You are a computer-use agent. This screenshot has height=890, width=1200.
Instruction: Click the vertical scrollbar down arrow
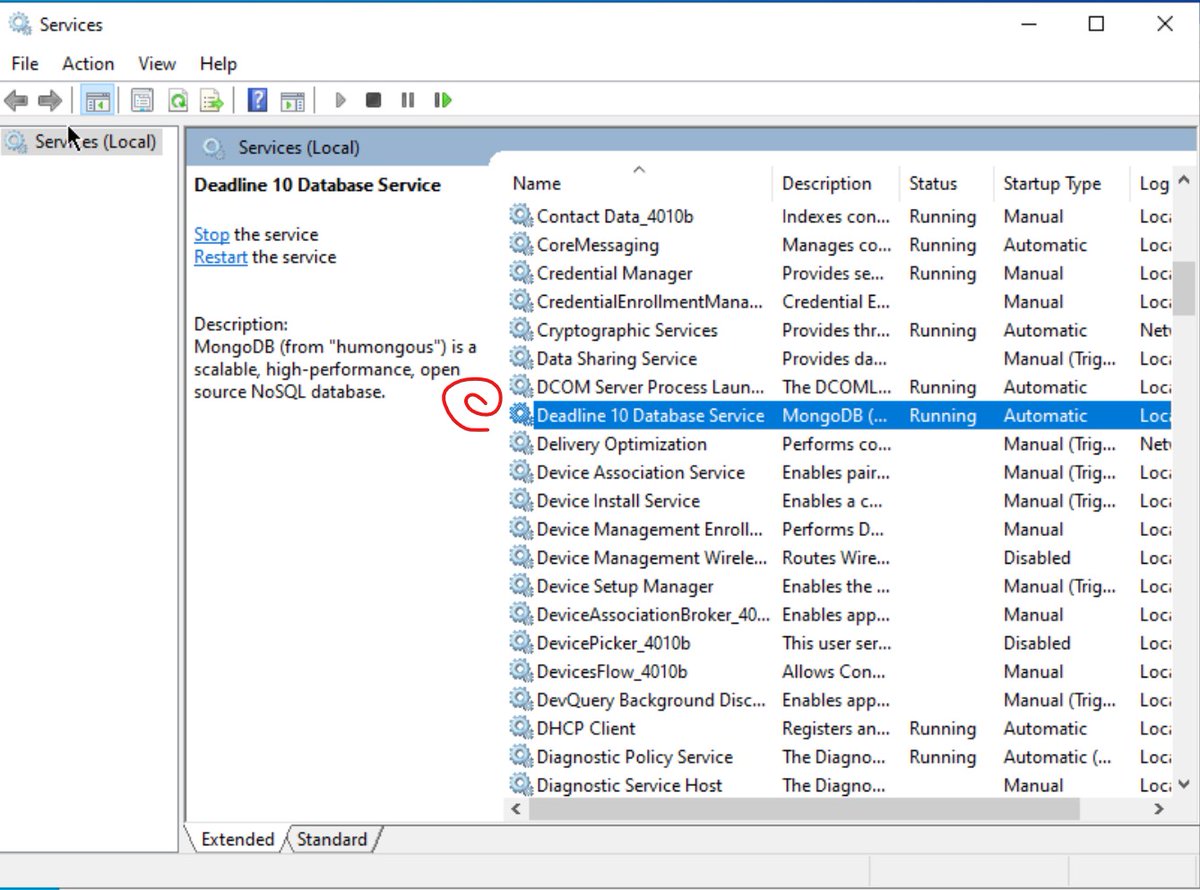pyautogui.click(x=1184, y=785)
